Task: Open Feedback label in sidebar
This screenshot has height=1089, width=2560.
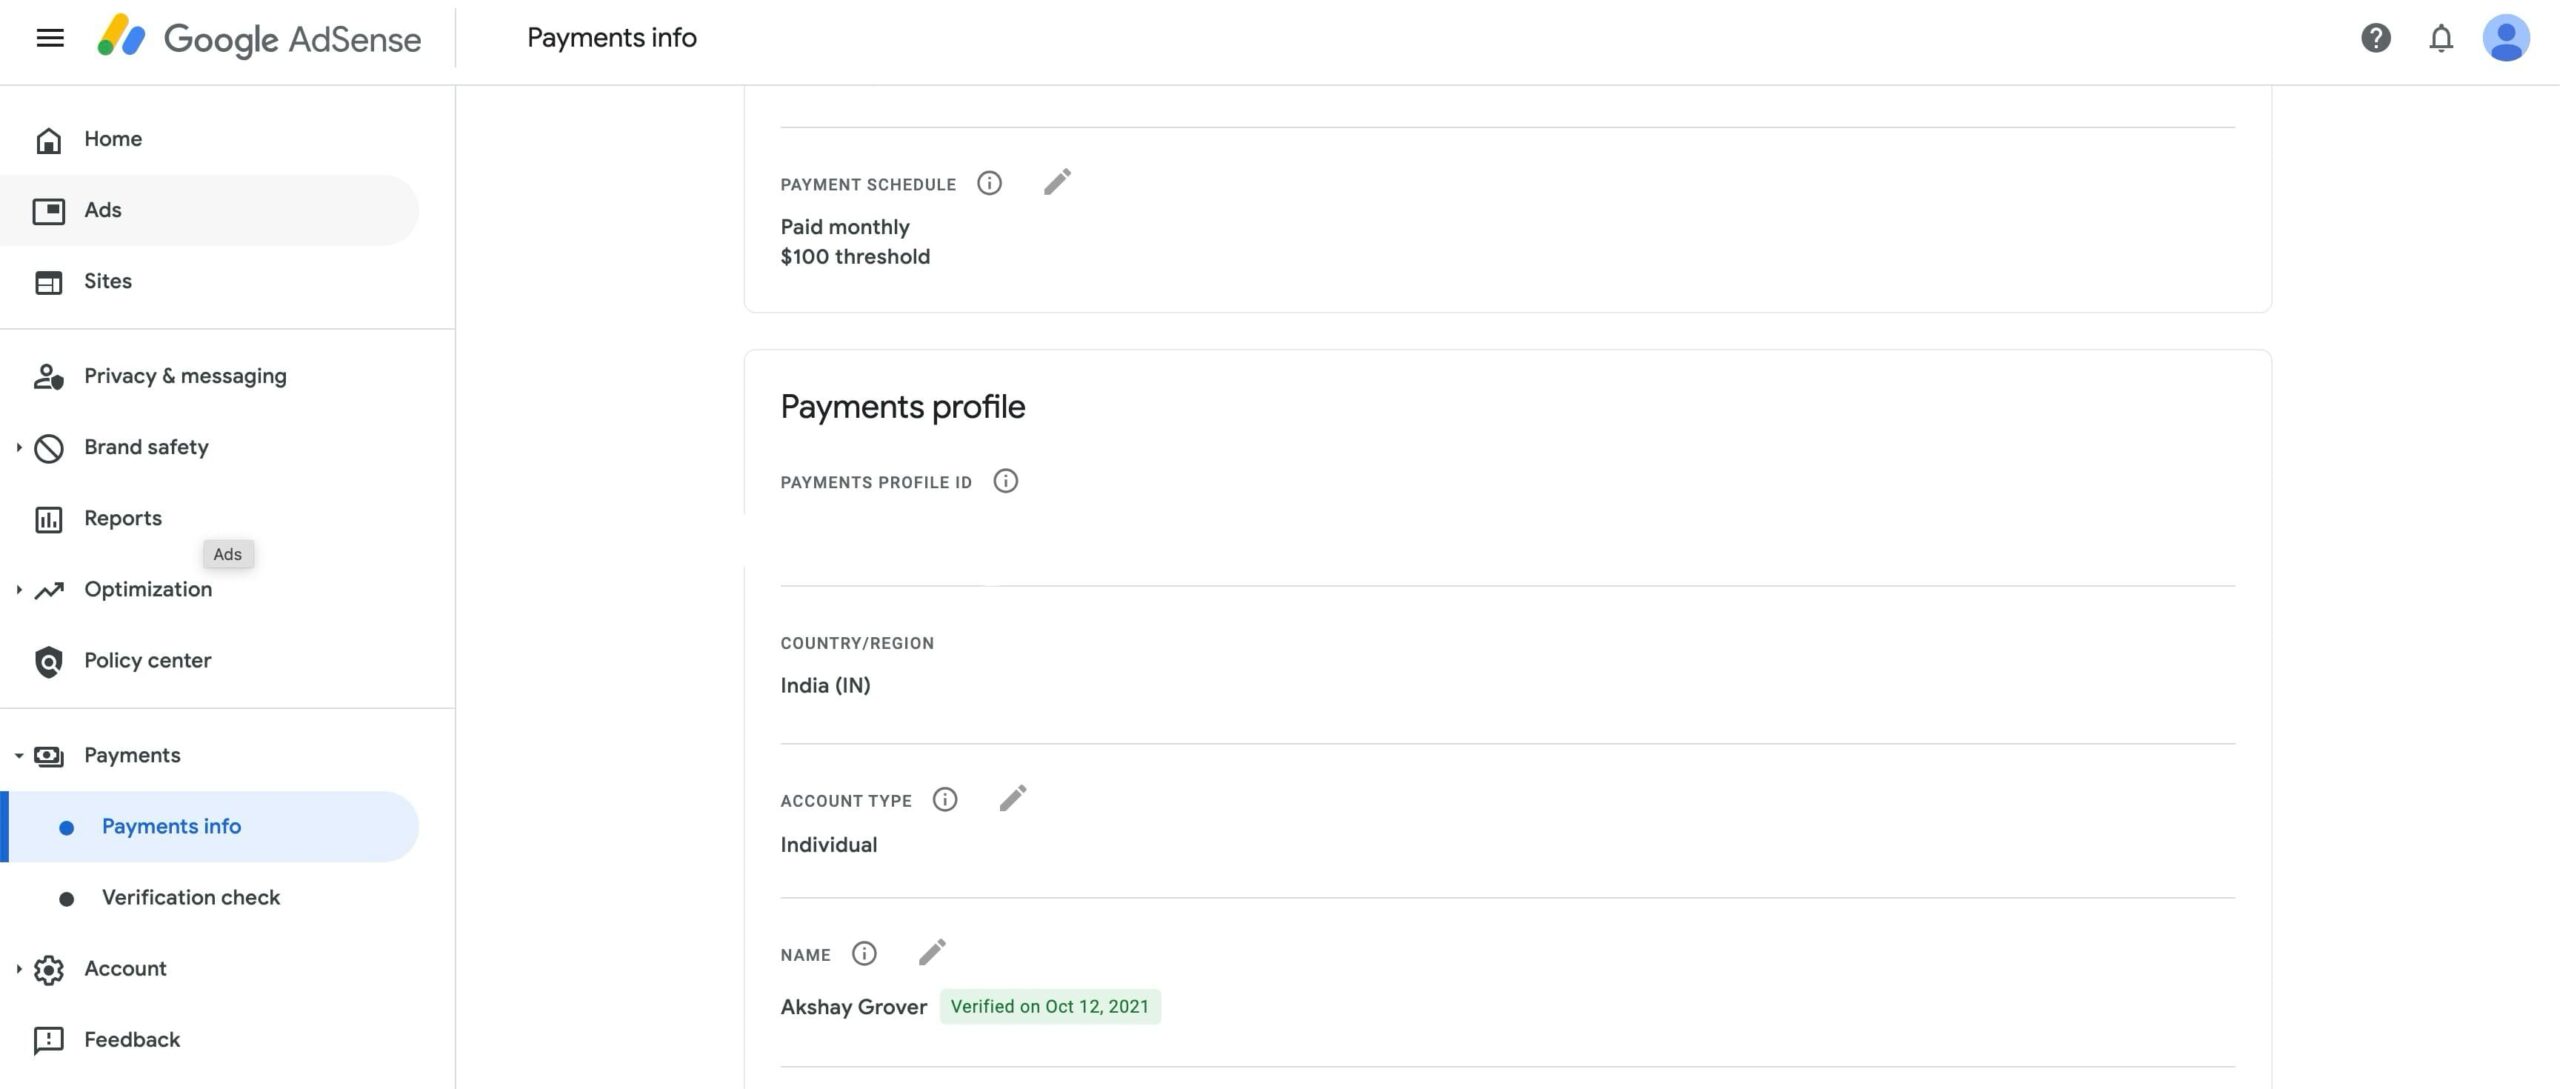Action: [132, 1039]
